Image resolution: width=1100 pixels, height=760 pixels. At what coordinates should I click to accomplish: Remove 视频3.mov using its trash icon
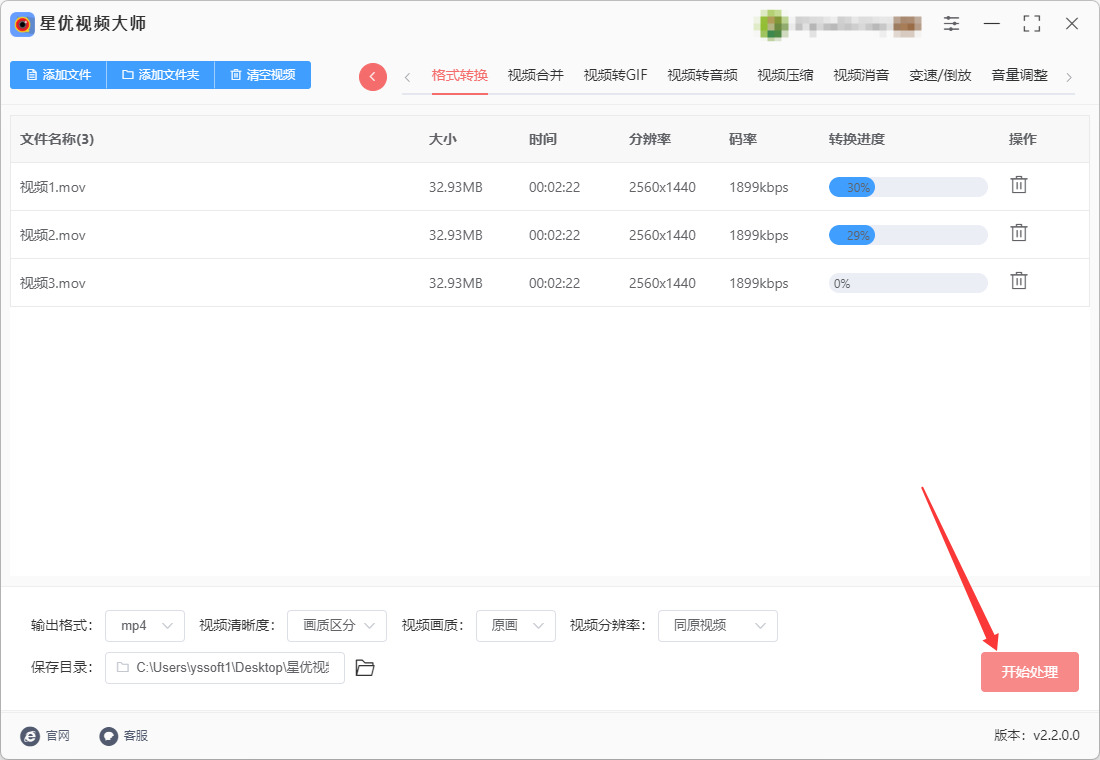[x=1019, y=281]
